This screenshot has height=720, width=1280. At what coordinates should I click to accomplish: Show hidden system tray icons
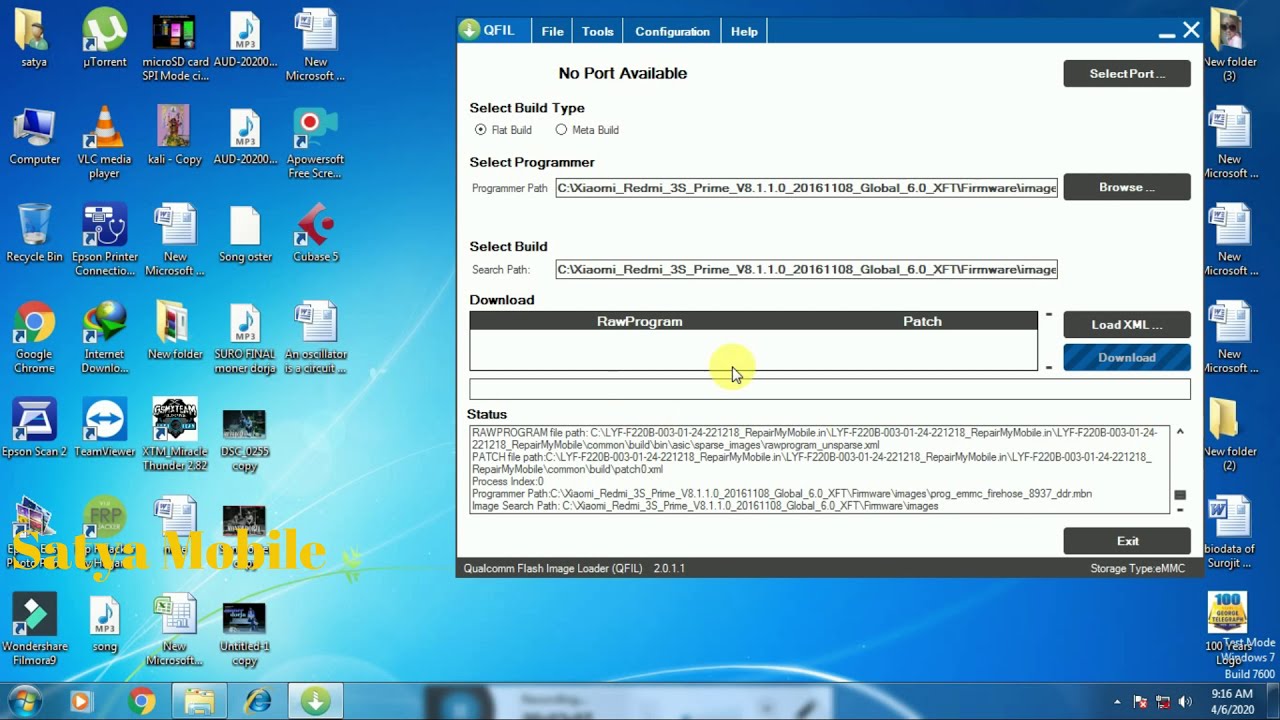click(x=1117, y=702)
